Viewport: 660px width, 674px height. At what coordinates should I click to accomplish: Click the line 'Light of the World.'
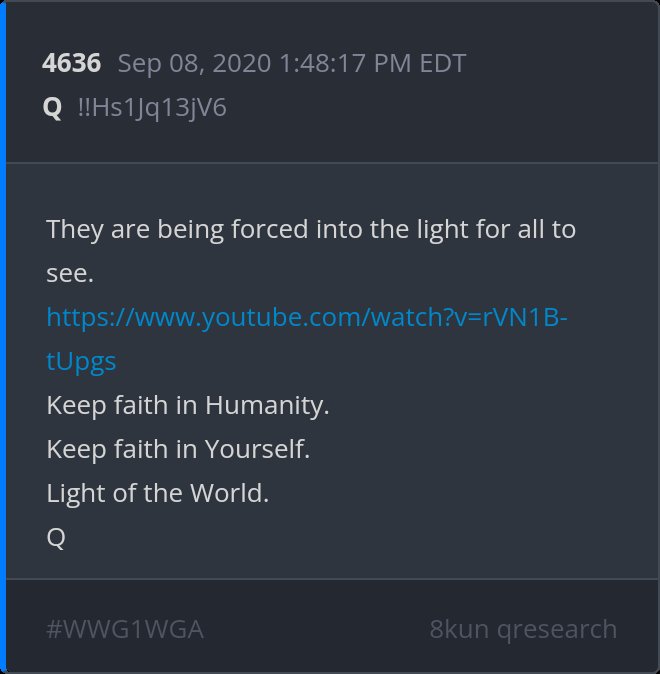click(157, 493)
